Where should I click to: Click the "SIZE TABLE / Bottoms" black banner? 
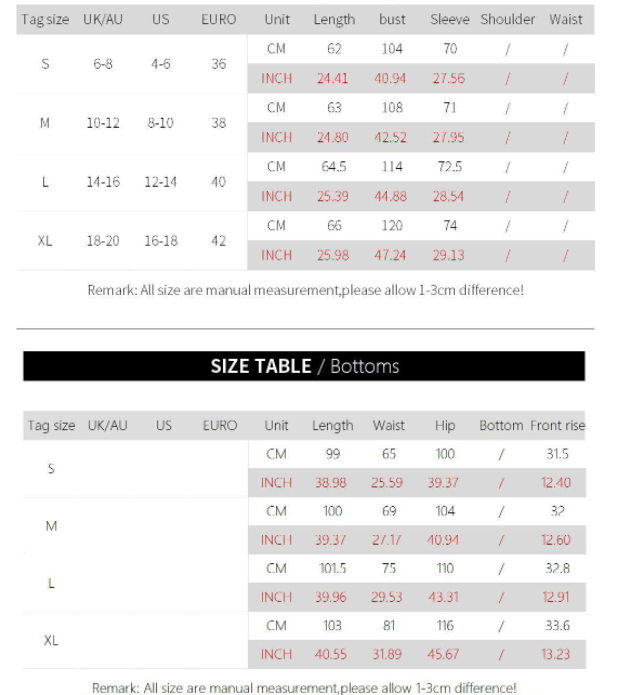click(x=304, y=366)
